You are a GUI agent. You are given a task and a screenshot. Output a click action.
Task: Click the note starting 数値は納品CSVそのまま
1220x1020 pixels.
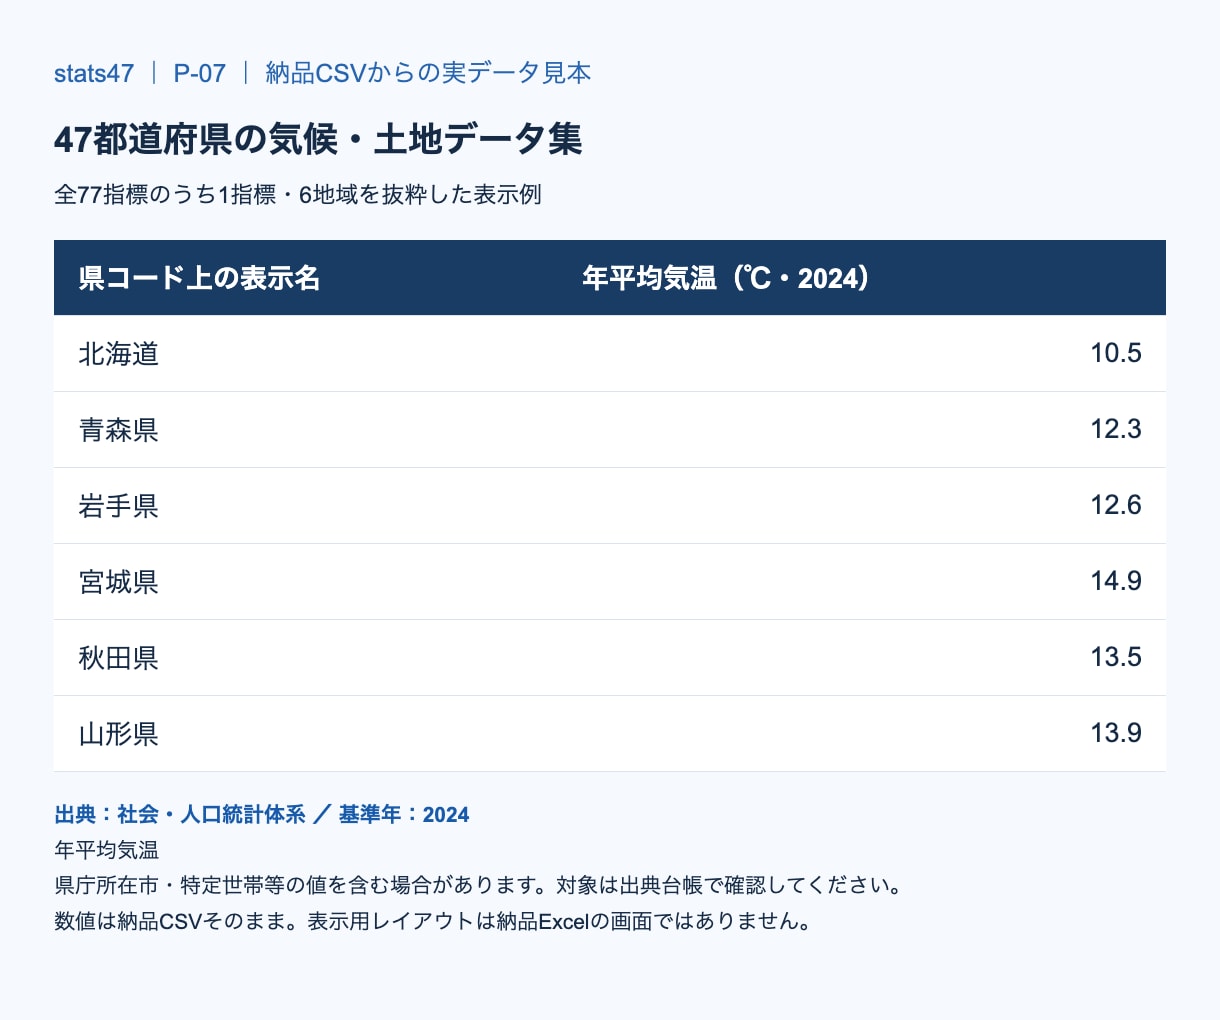pos(433,921)
